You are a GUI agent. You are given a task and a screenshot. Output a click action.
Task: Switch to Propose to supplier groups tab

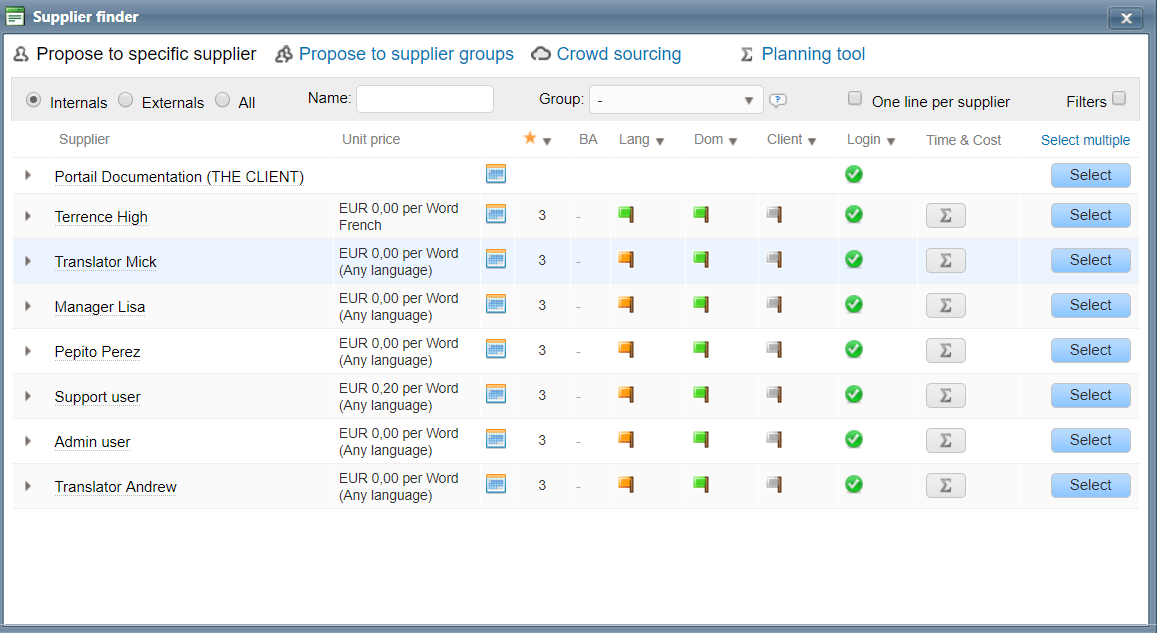405,54
